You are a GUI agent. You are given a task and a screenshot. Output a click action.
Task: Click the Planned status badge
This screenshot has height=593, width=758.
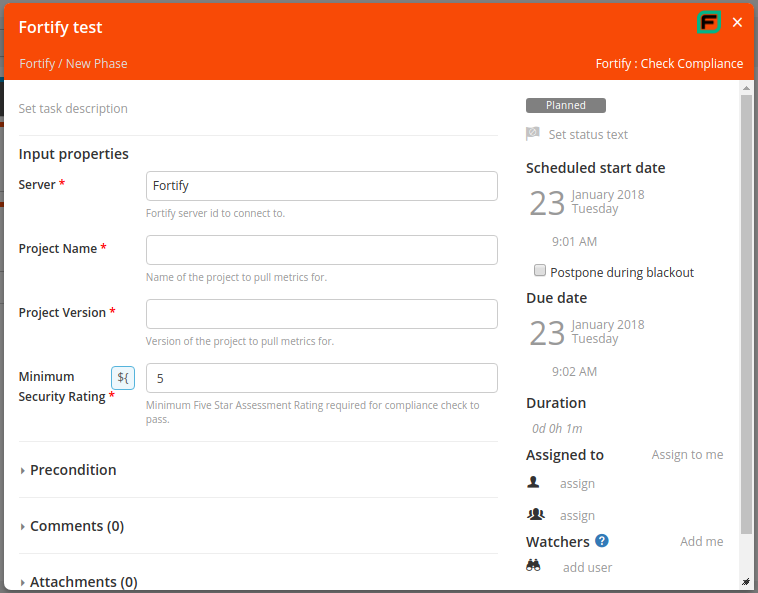(566, 105)
